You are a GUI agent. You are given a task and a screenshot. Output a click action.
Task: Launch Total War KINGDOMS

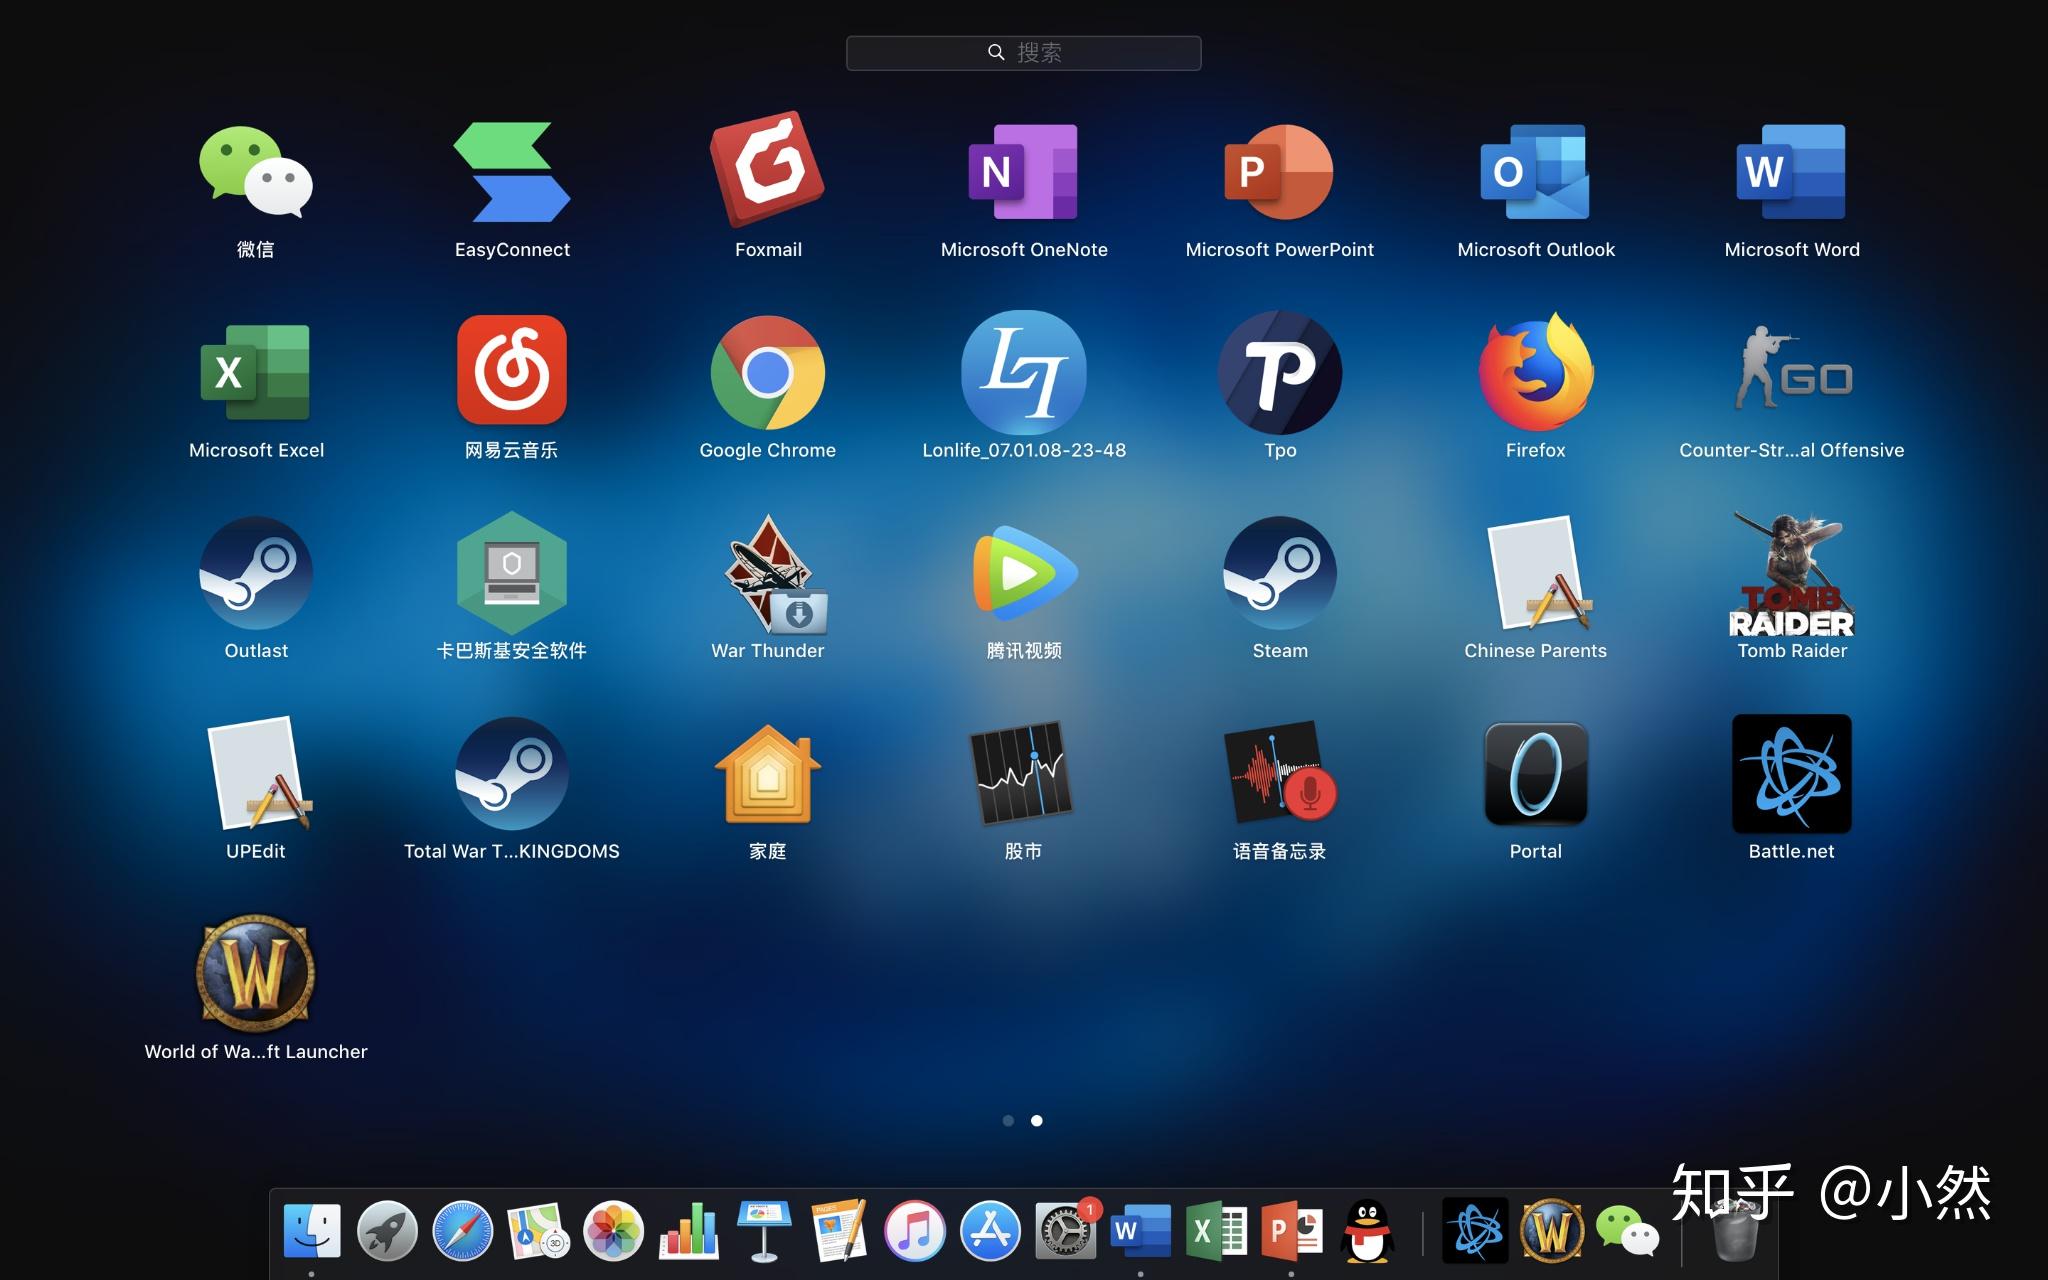point(512,774)
